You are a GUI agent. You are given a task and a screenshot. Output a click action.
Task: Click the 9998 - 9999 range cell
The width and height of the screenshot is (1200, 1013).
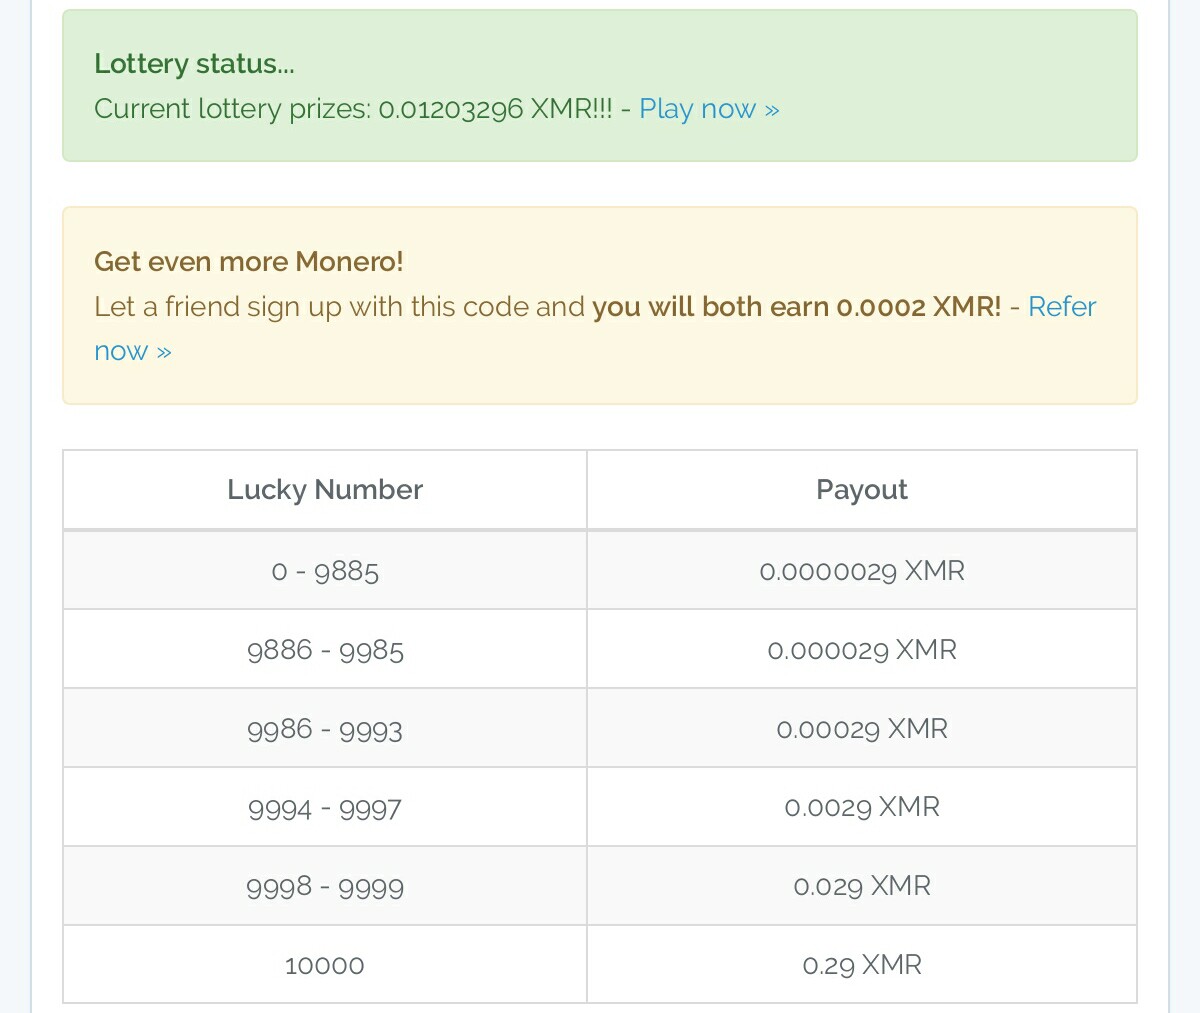pos(325,886)
